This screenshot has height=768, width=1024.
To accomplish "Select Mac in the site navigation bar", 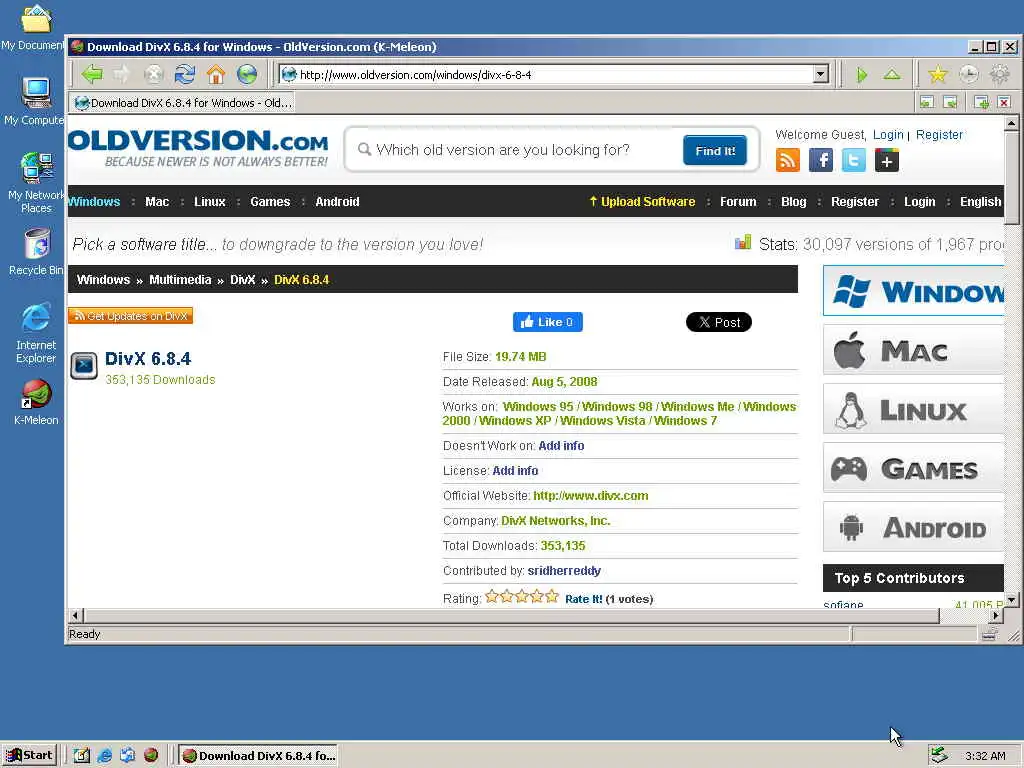I will coord(157,202).
